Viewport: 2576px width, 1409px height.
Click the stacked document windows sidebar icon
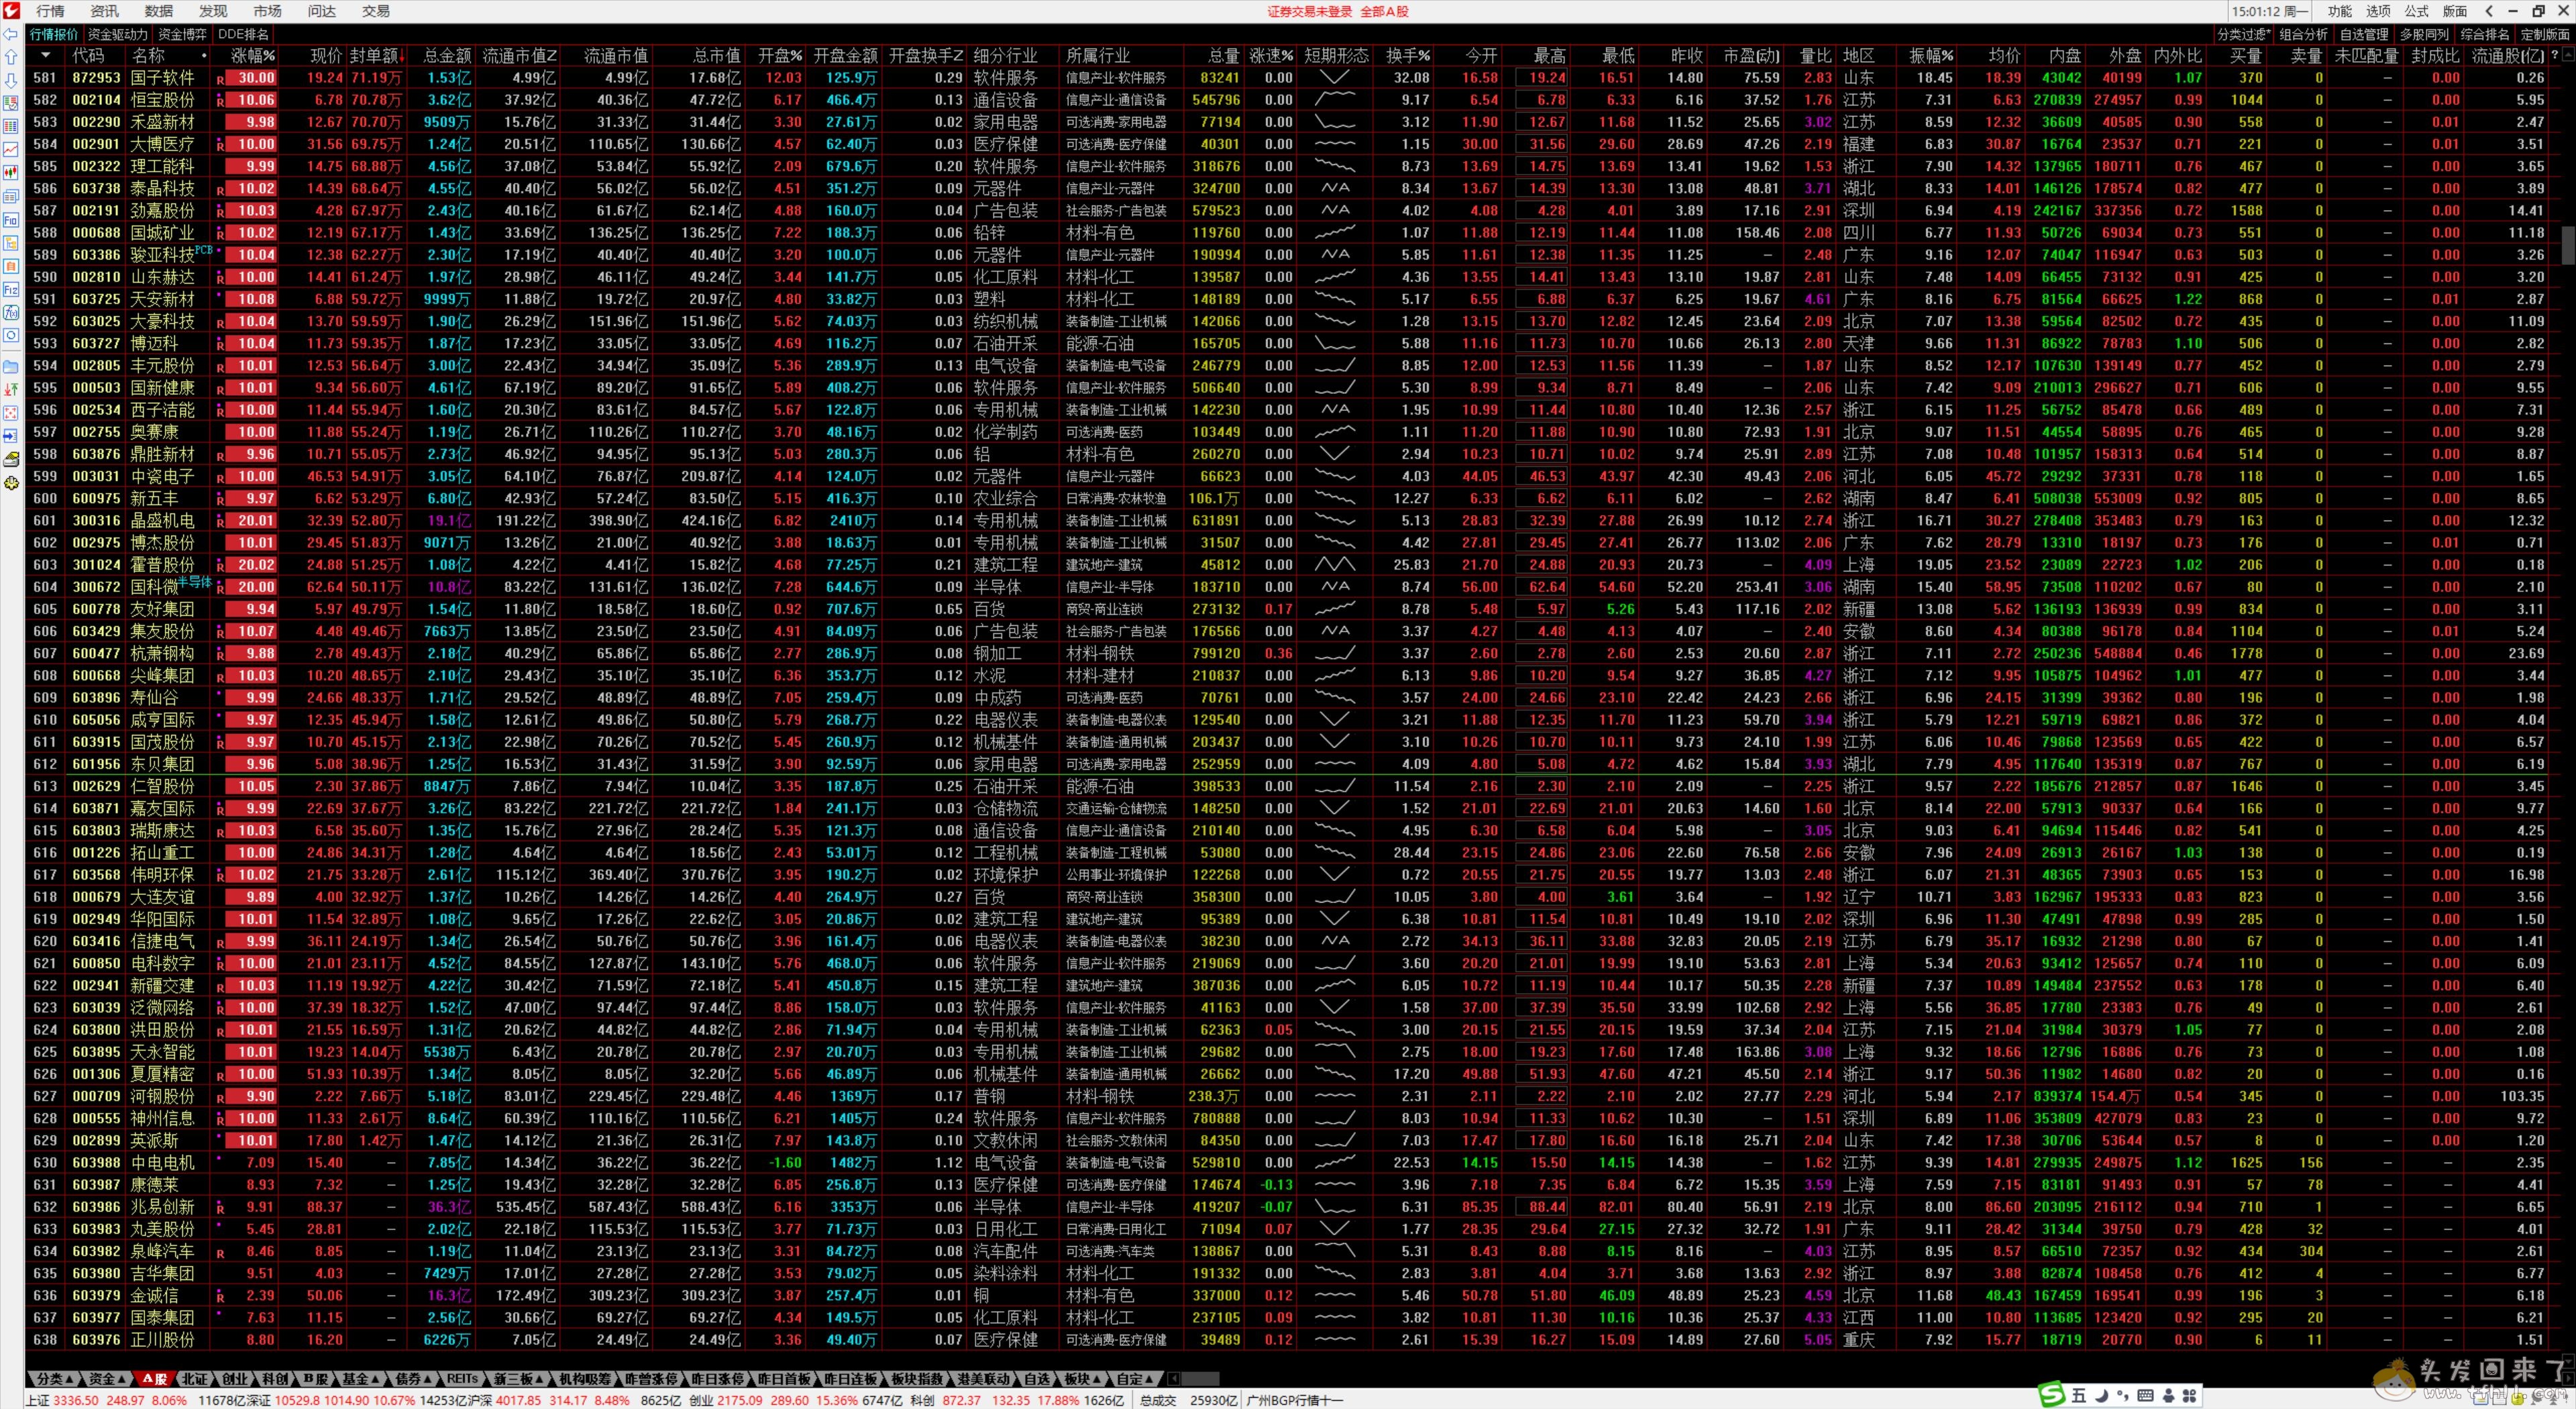[11, 196]
